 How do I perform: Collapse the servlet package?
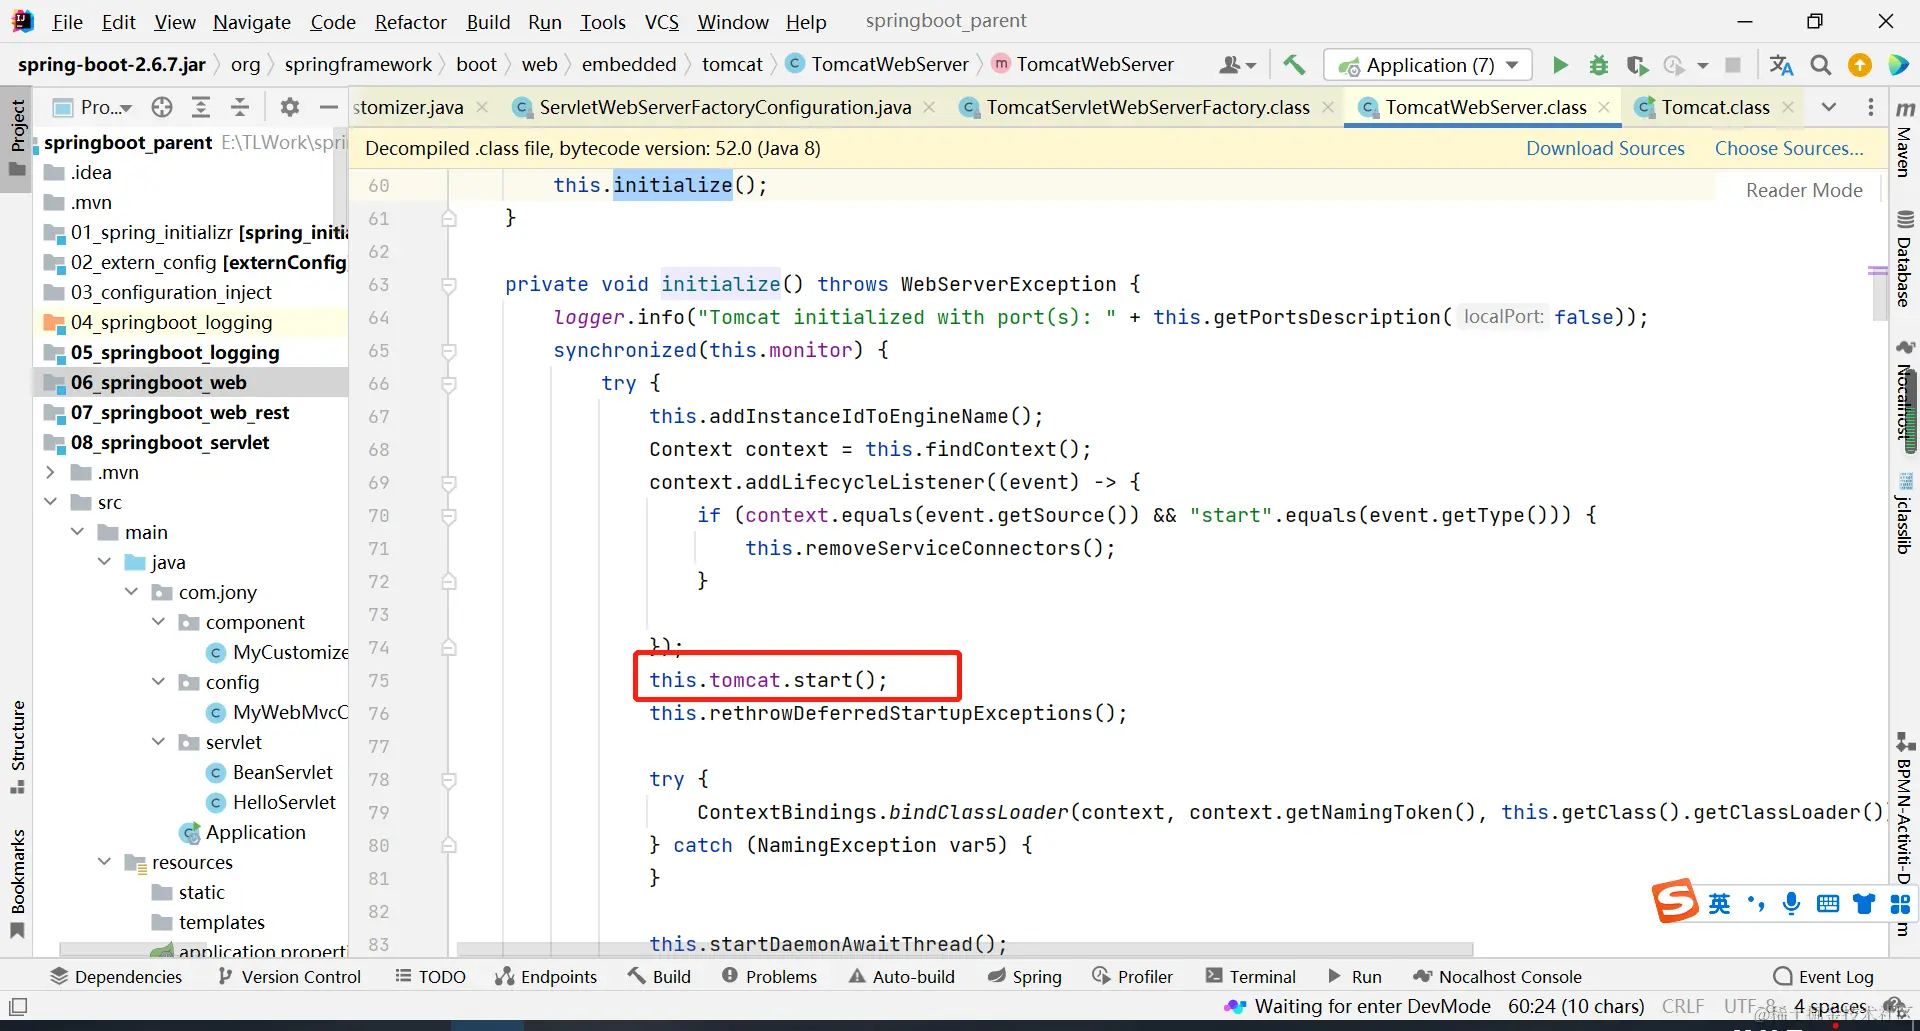point(158,742)
